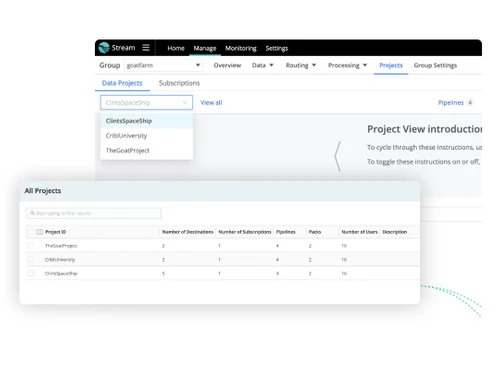Check the TheGoatProject row checkbox
The height and width of the screenshot is (375, 500).
pyautogui.click(x=31, y=246)
